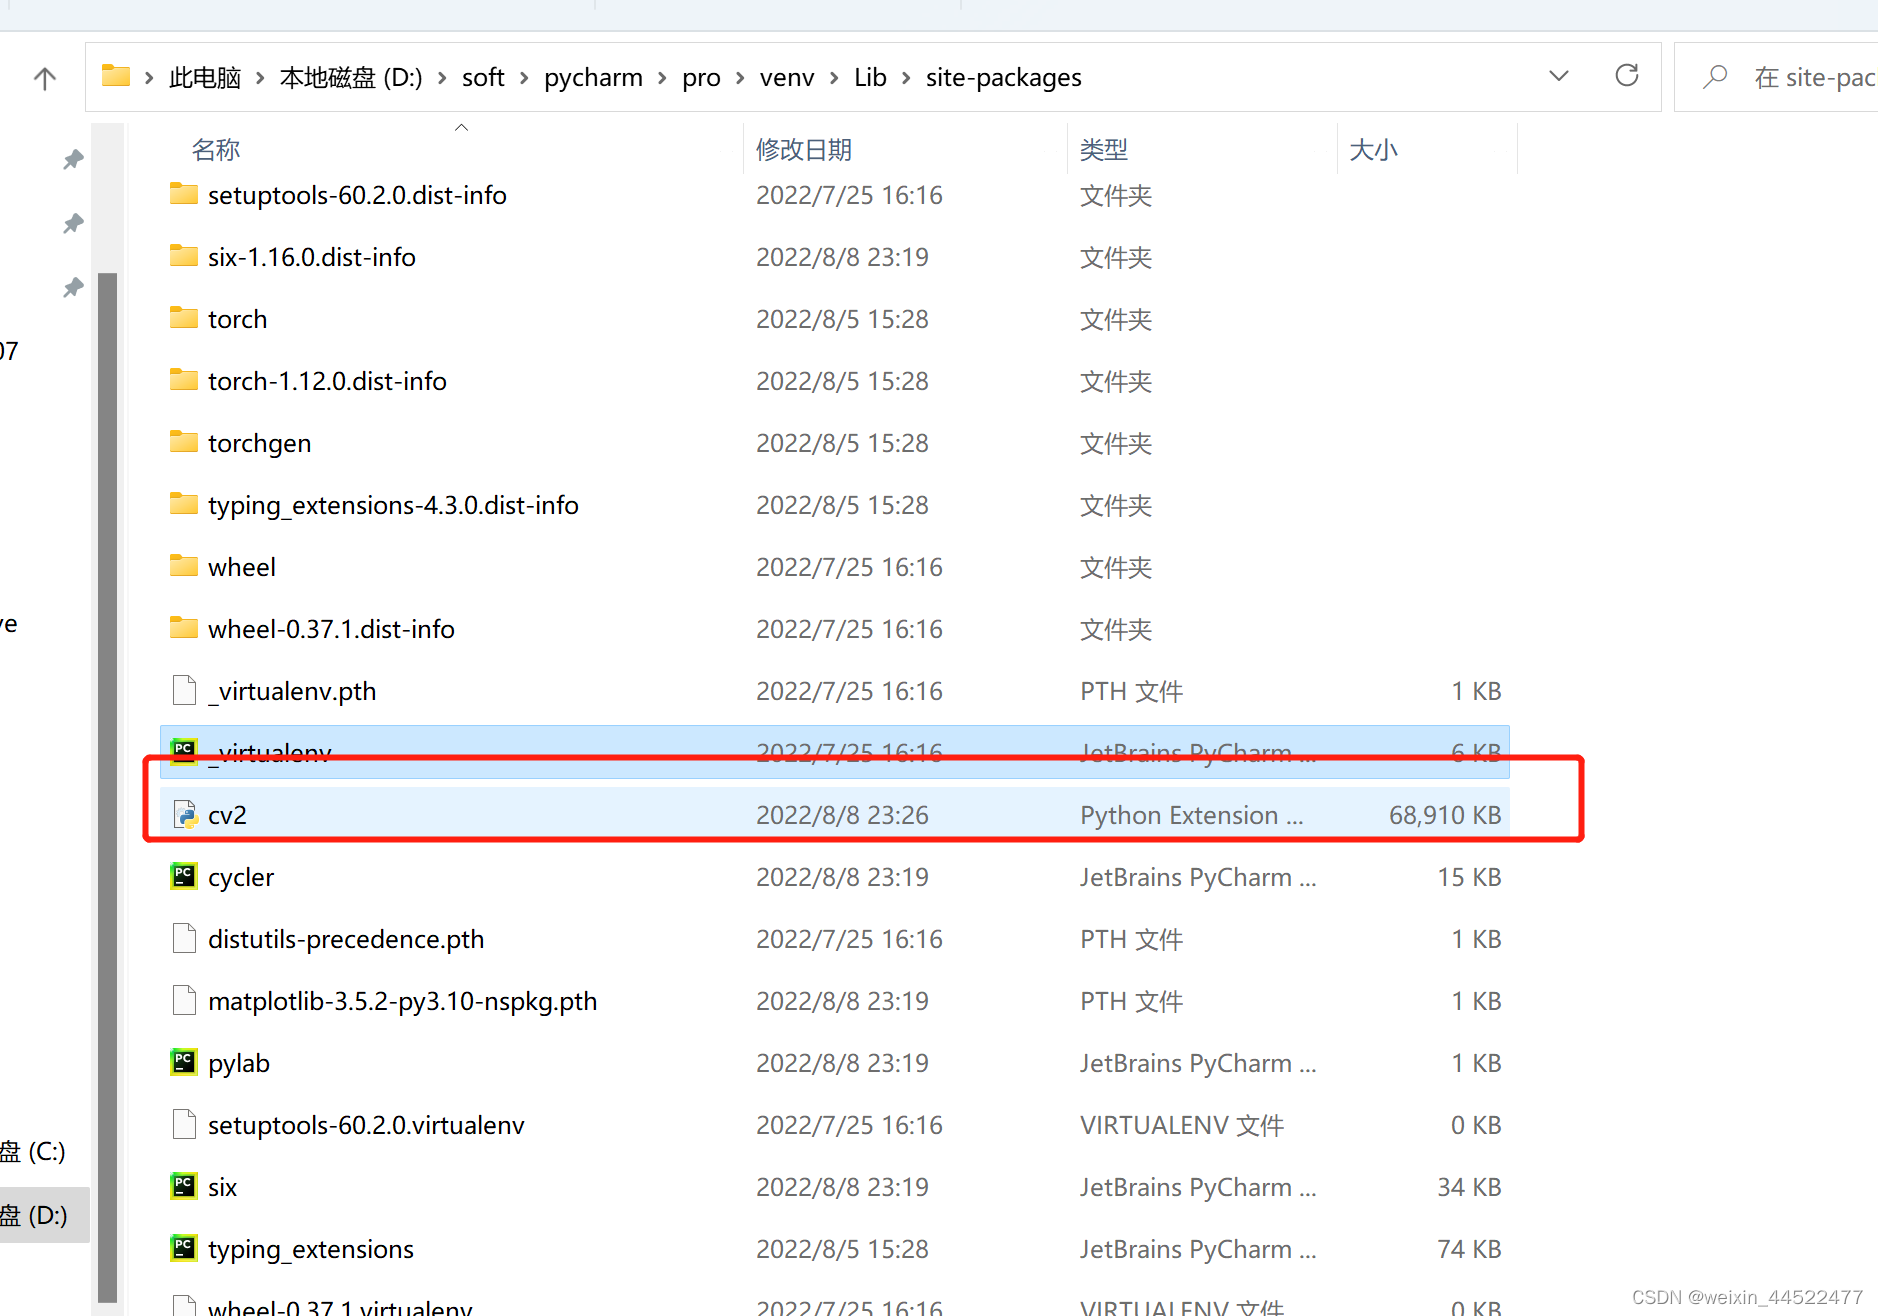The image size is (1878, 1316).
Task: Click the VIRTUALENV 文件 type of setuptools-60.2.0.virtualenv
Action: point(1182,1125)
